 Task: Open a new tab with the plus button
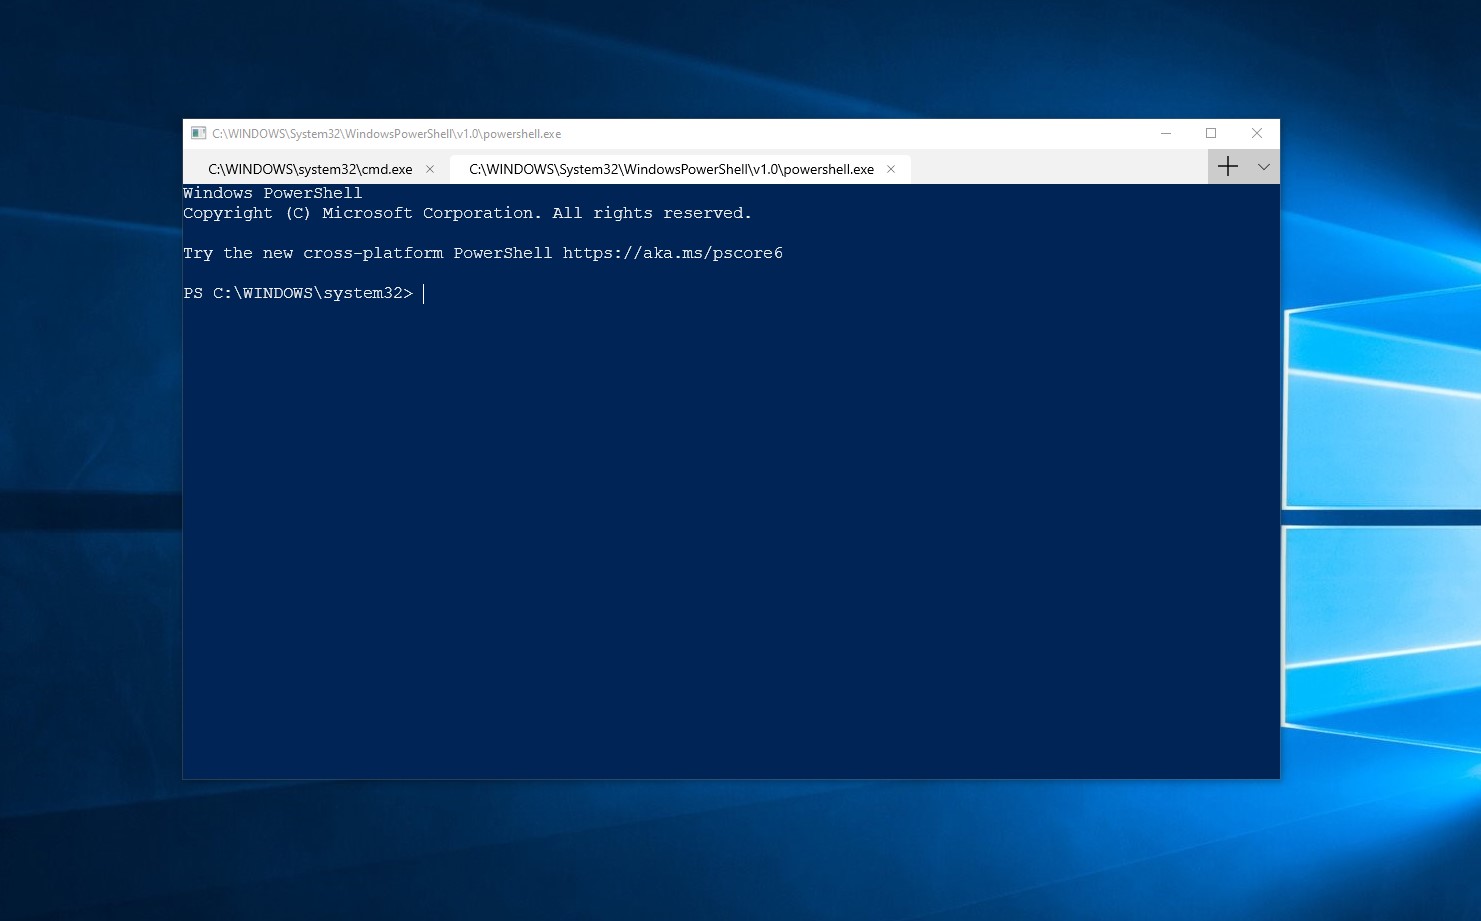(1228, 167)
